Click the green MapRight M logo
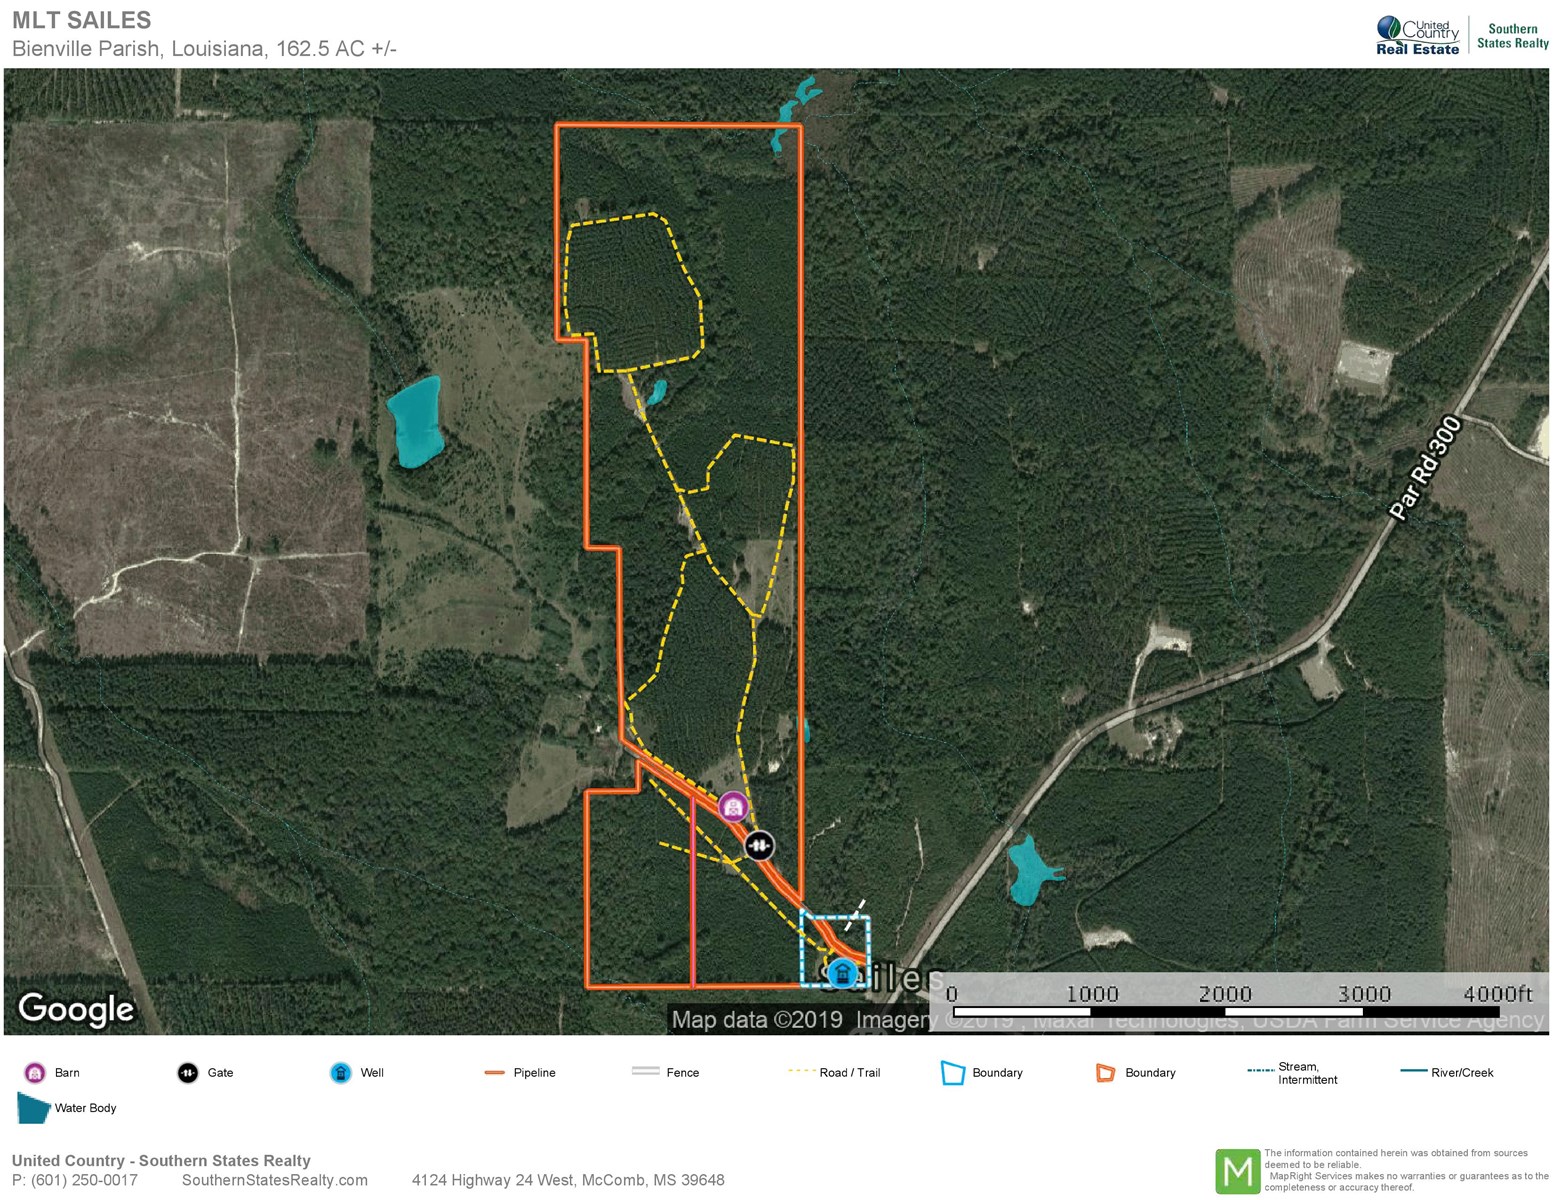Viewport: 1553px width, 1200px height. pos(1237,1171)
